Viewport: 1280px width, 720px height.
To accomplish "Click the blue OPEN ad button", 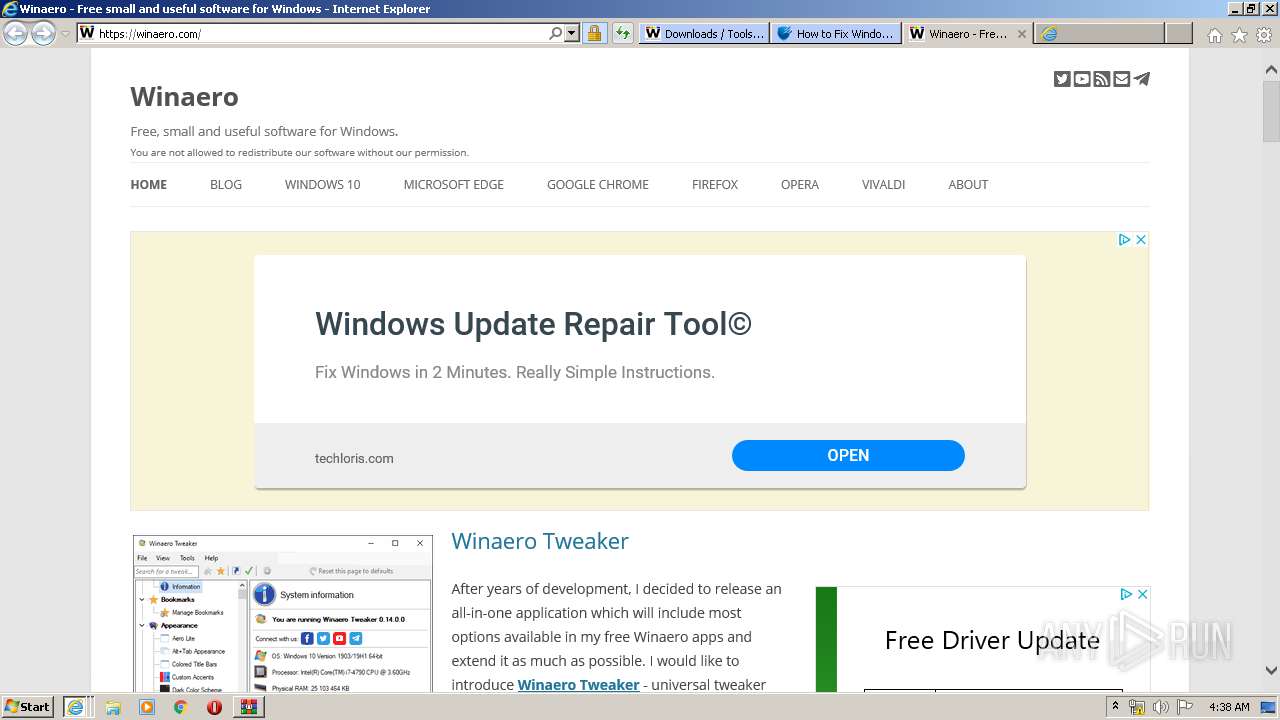I will pos(848,455).
